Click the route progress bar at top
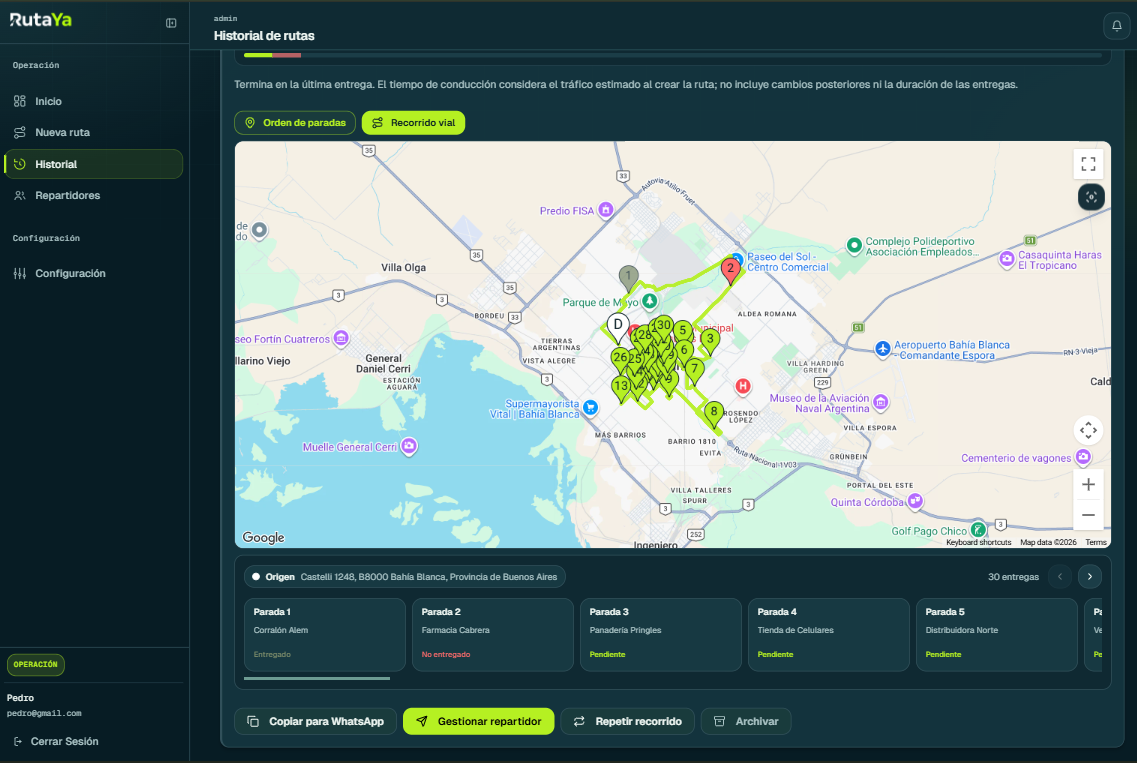 672,55
